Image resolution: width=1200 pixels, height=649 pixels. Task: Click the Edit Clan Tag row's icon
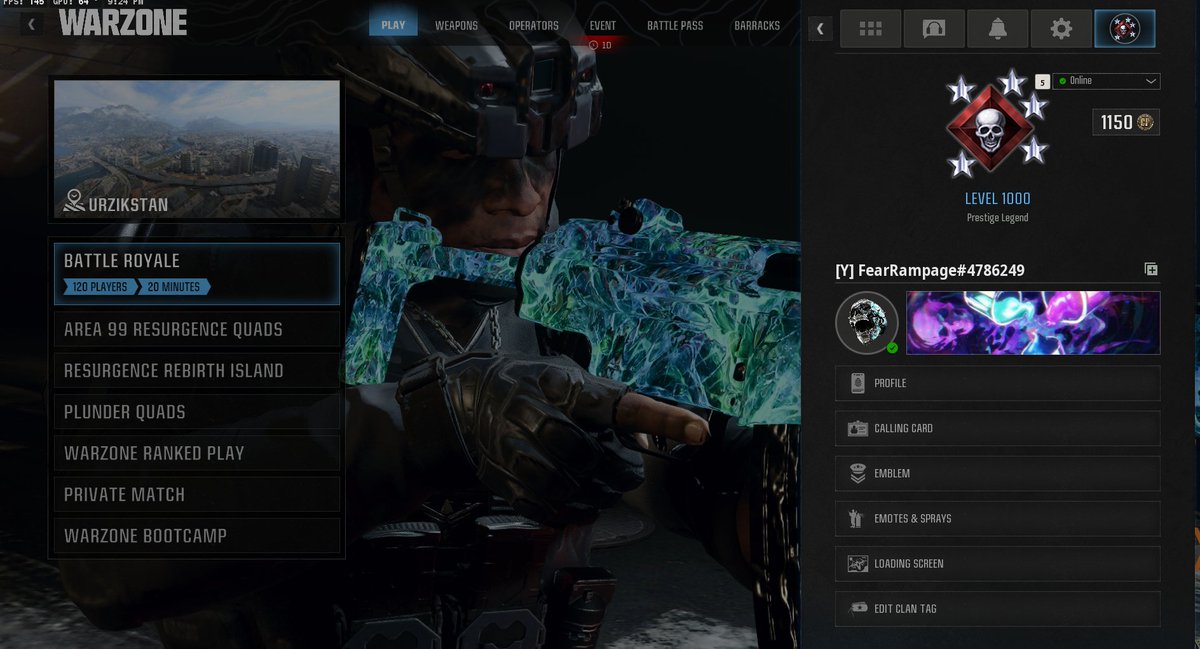tap(857, 608)
